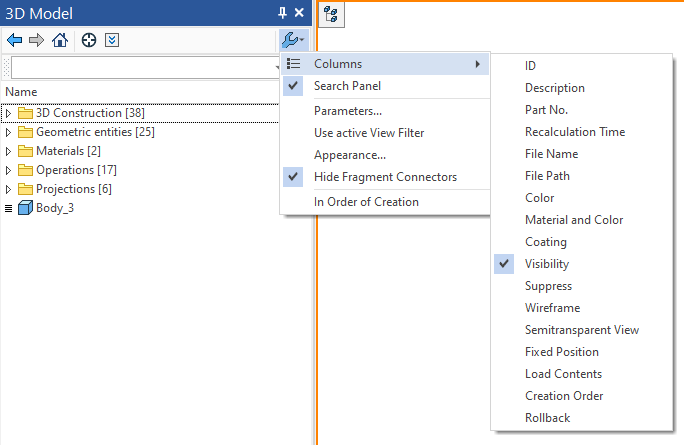Enable the Coating column
Viewport: 684px width, 445px height.
click(582, 242)
